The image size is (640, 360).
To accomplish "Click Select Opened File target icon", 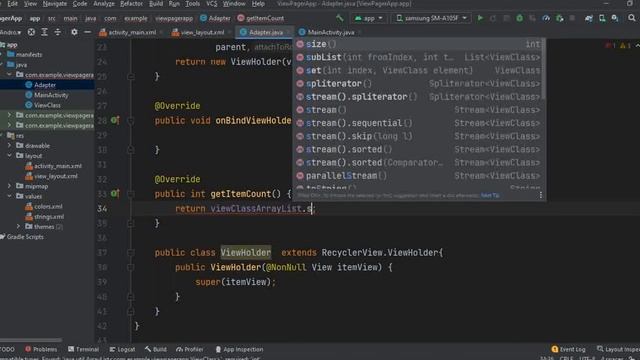I will 31,32.
